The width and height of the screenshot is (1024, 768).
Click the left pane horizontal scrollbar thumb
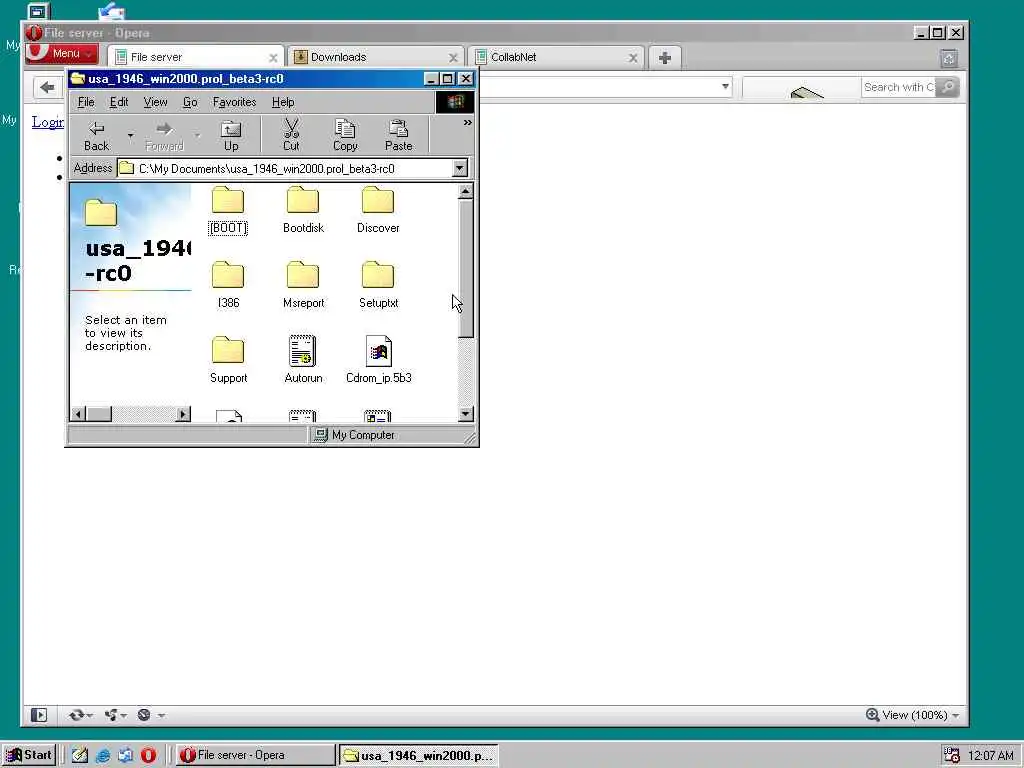(99, 413)
